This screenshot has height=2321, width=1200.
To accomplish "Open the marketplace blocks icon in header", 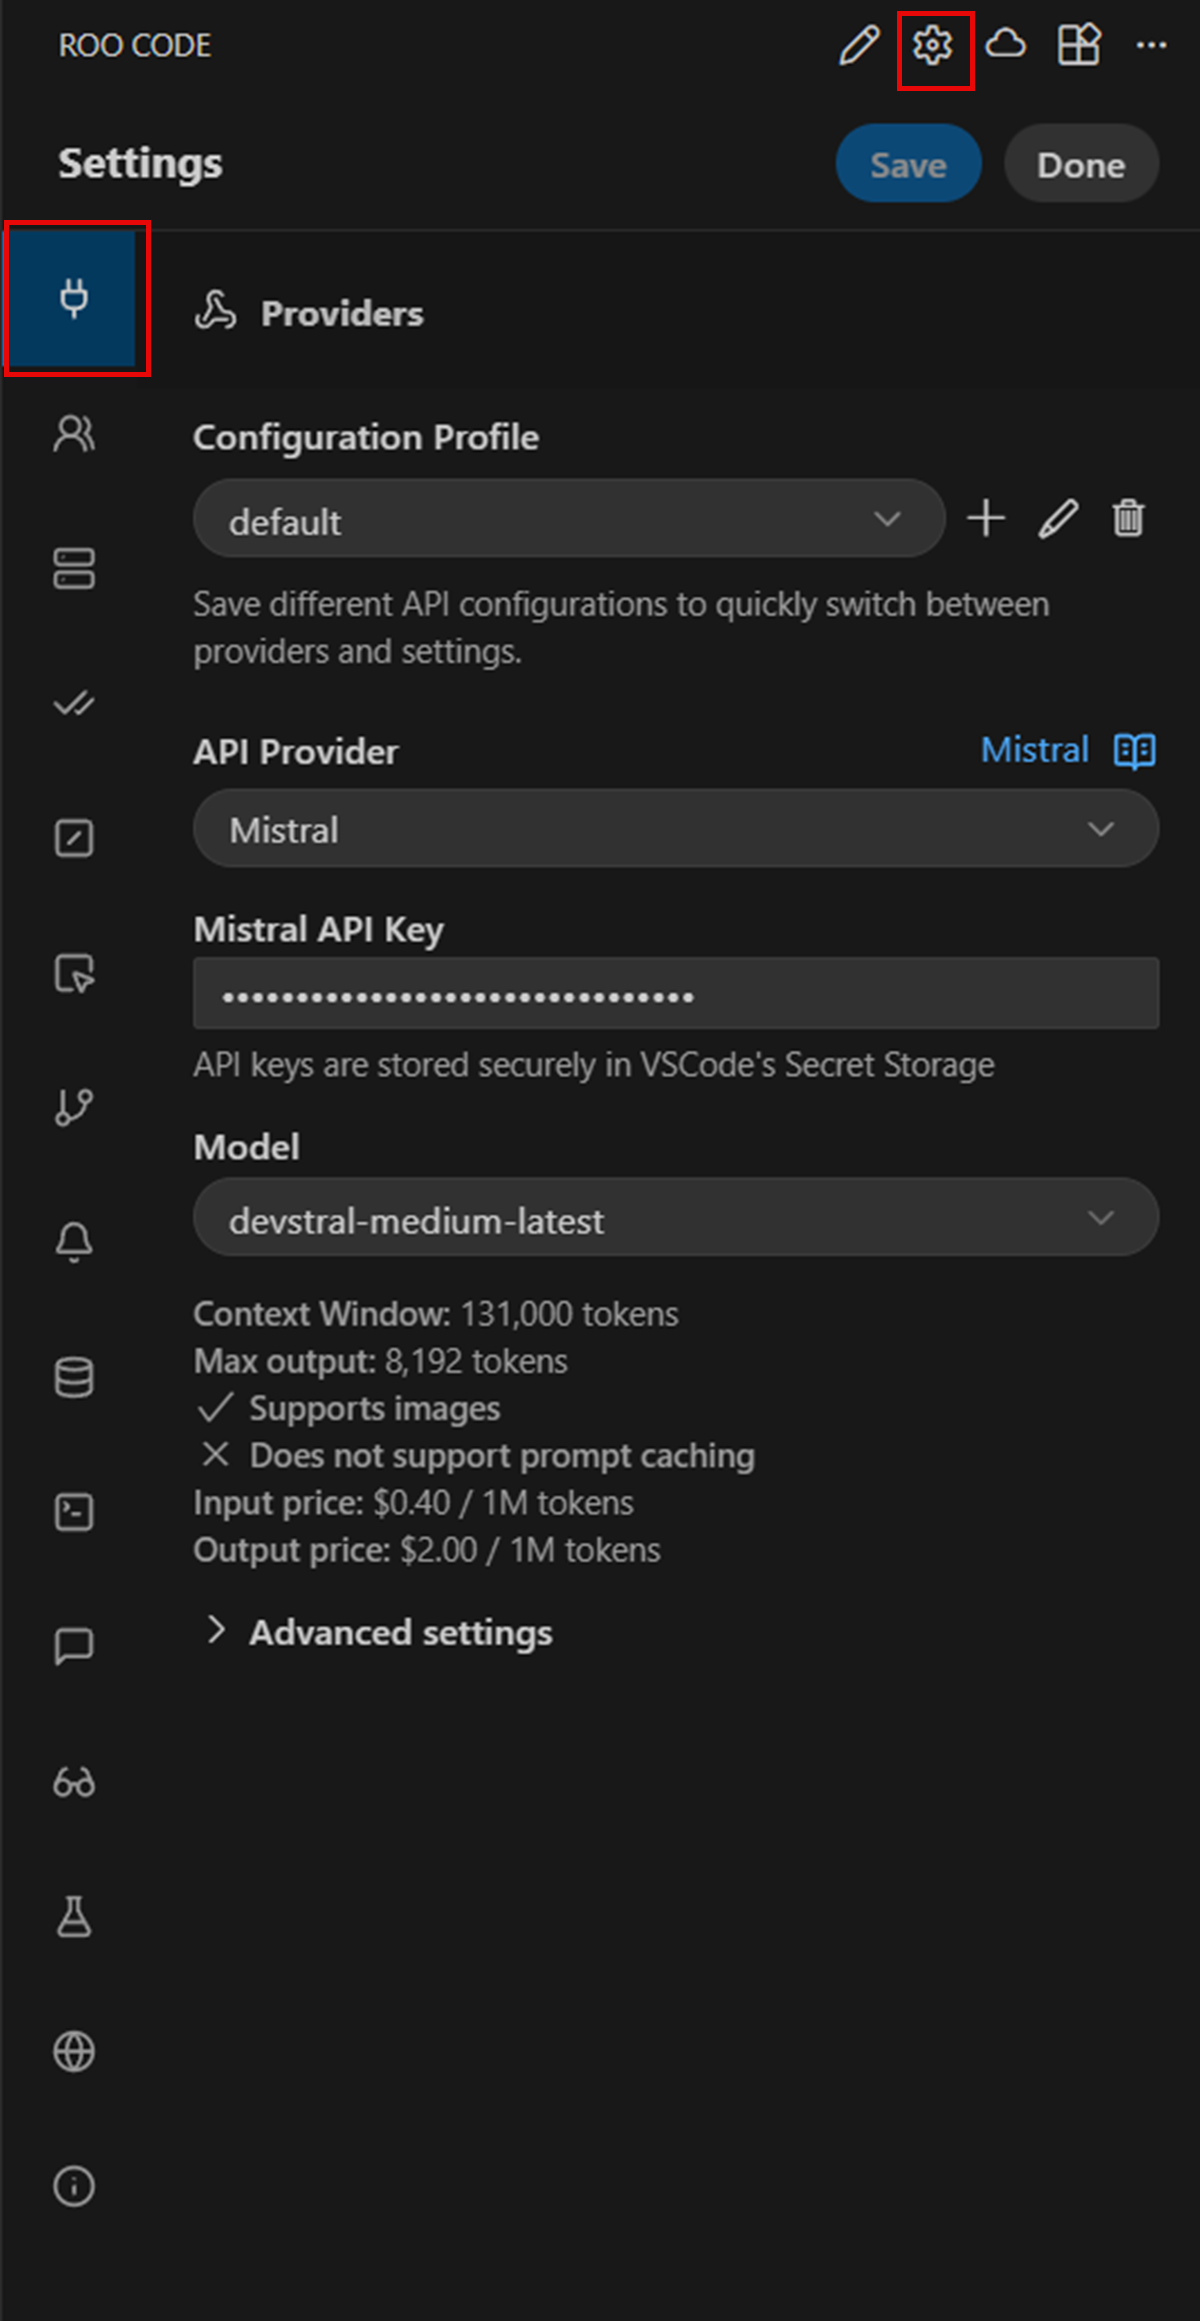I will (x=1079, y=45).
